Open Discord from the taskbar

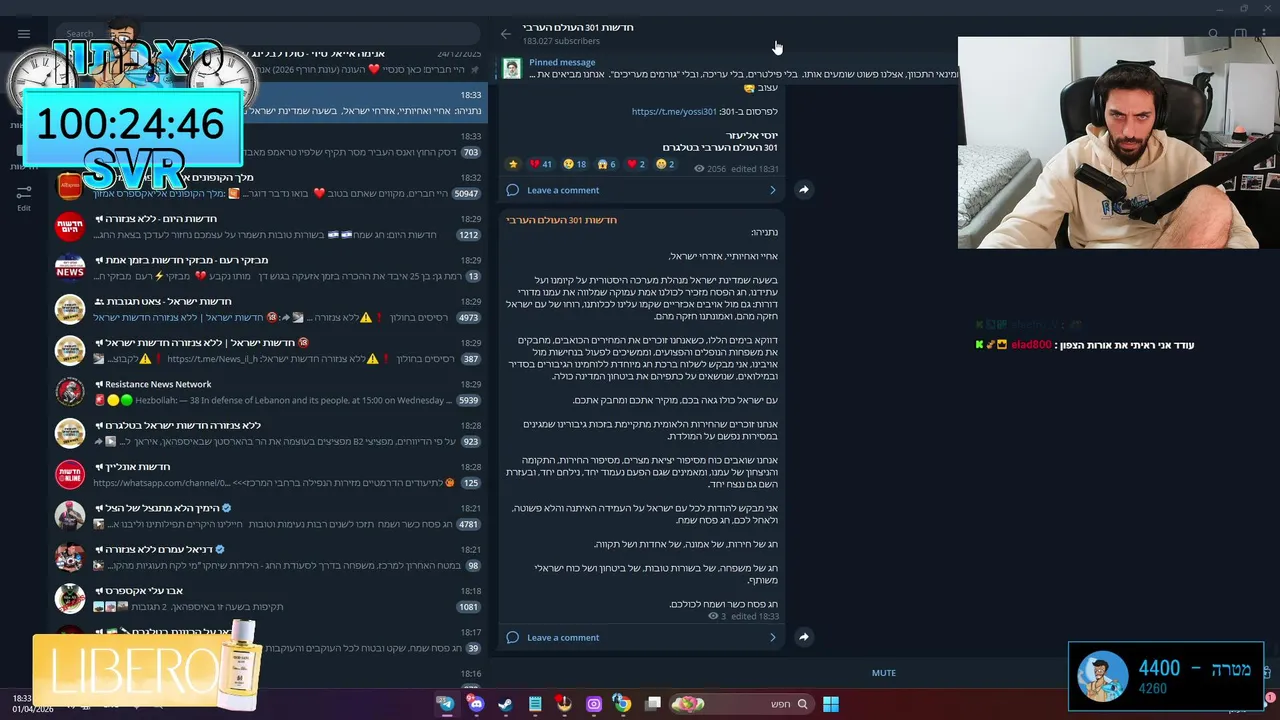point(476,704)
